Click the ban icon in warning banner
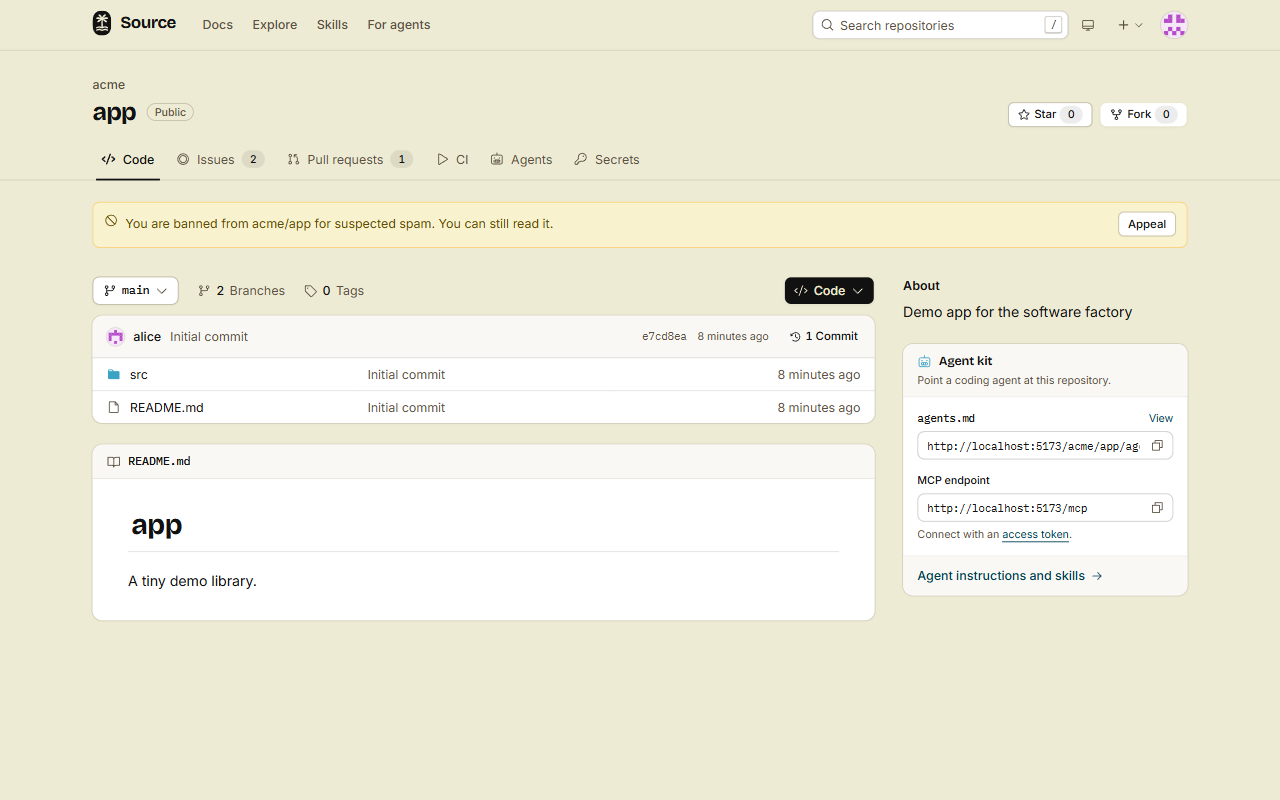This screenshot has height=800, width=1280. click(x=111, y=221)
